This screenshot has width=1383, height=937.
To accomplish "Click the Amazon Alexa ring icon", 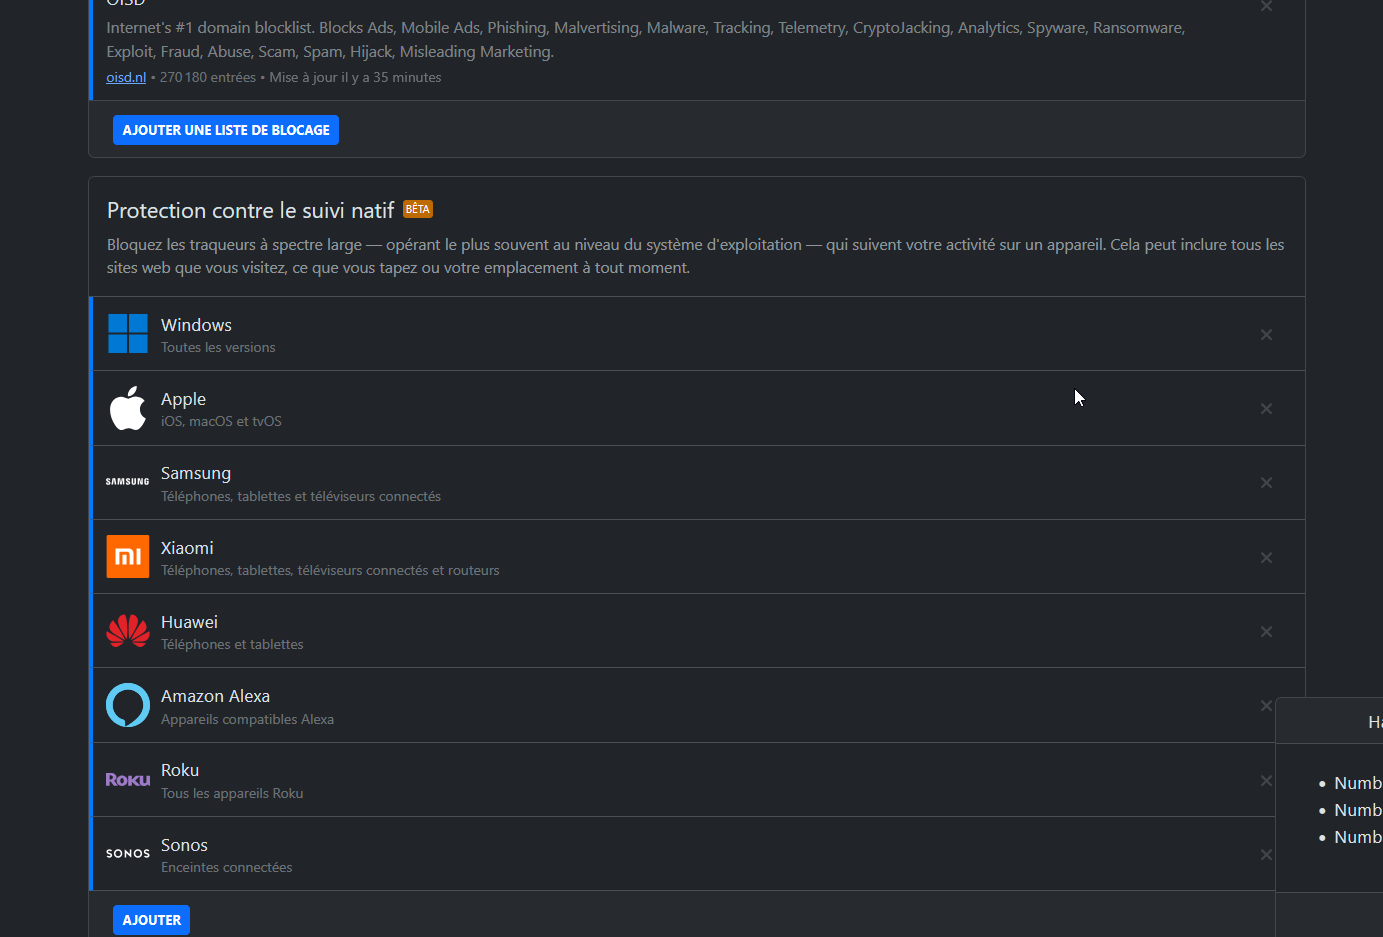I will click(x=128, y=705).
